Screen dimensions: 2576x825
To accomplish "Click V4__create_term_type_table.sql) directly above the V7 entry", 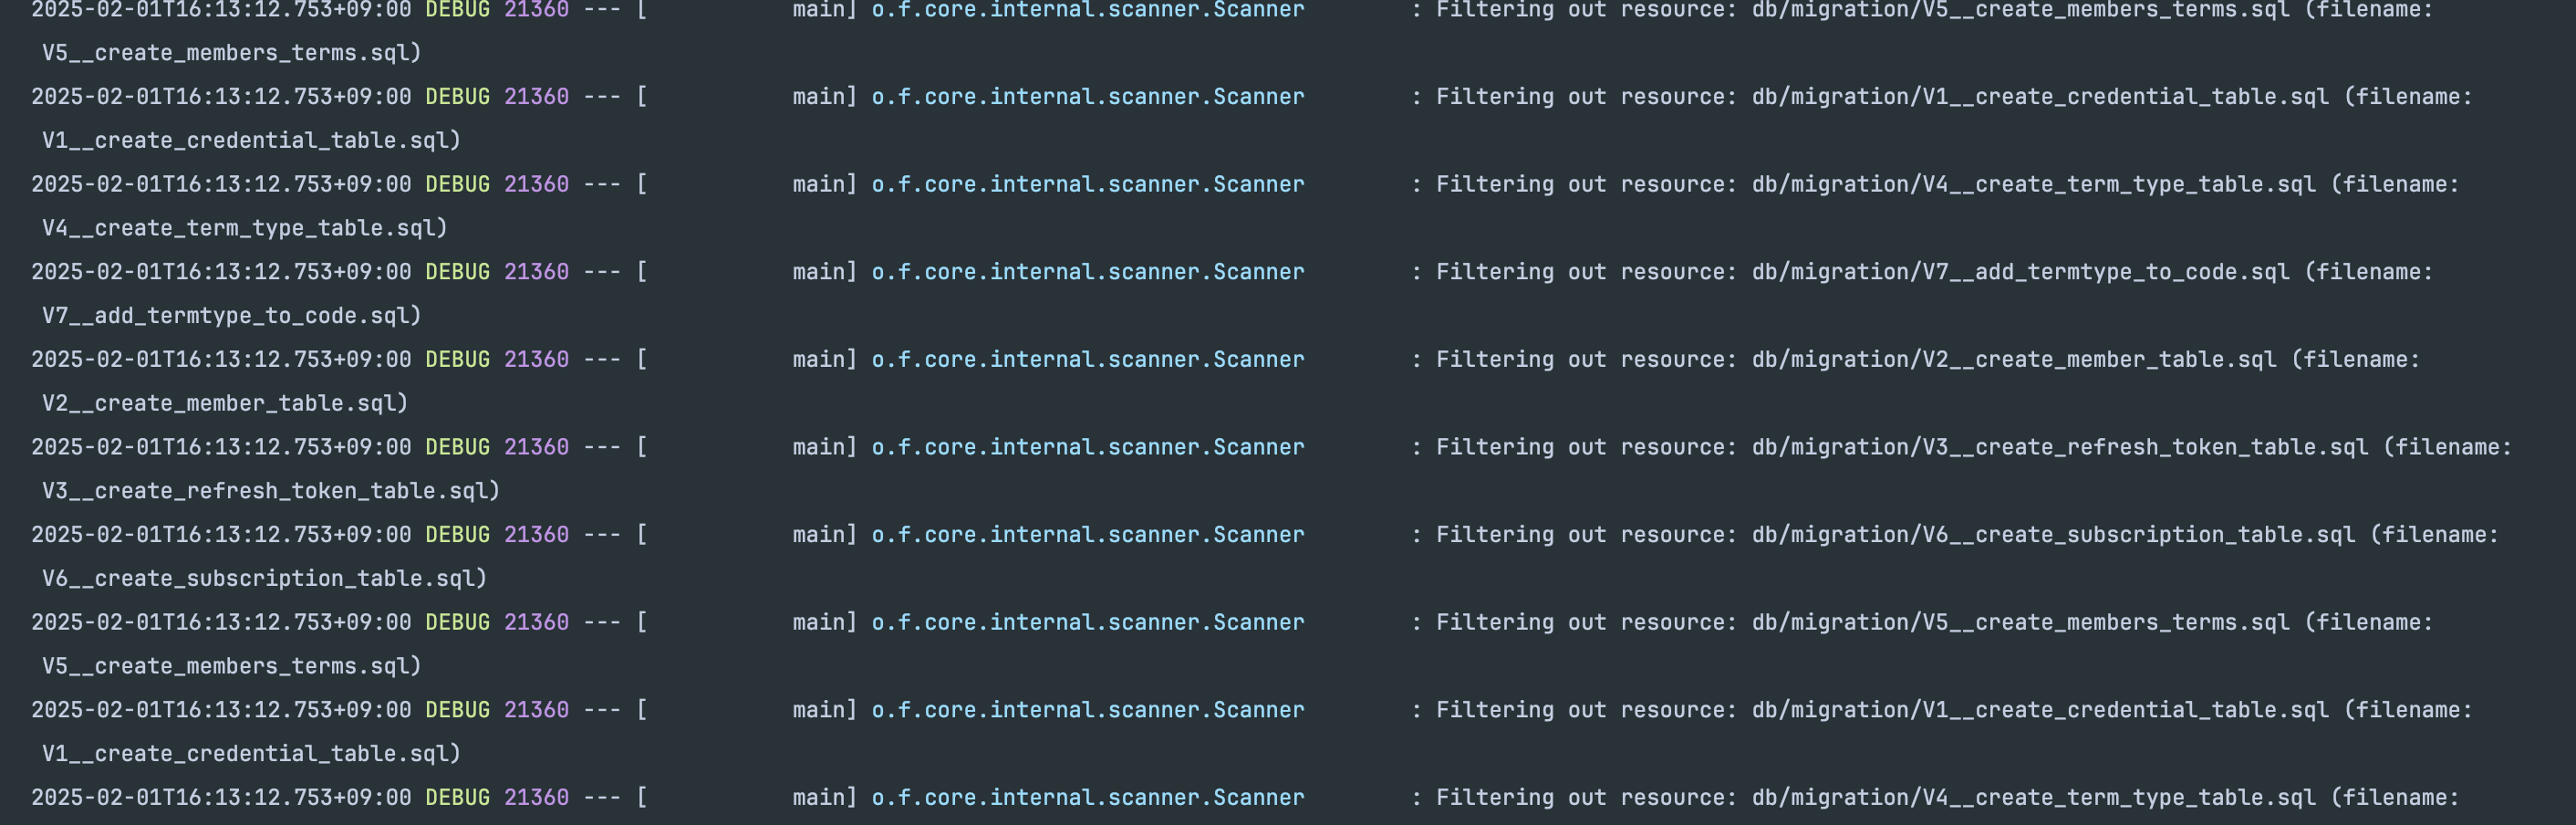I will pos(244,228).
